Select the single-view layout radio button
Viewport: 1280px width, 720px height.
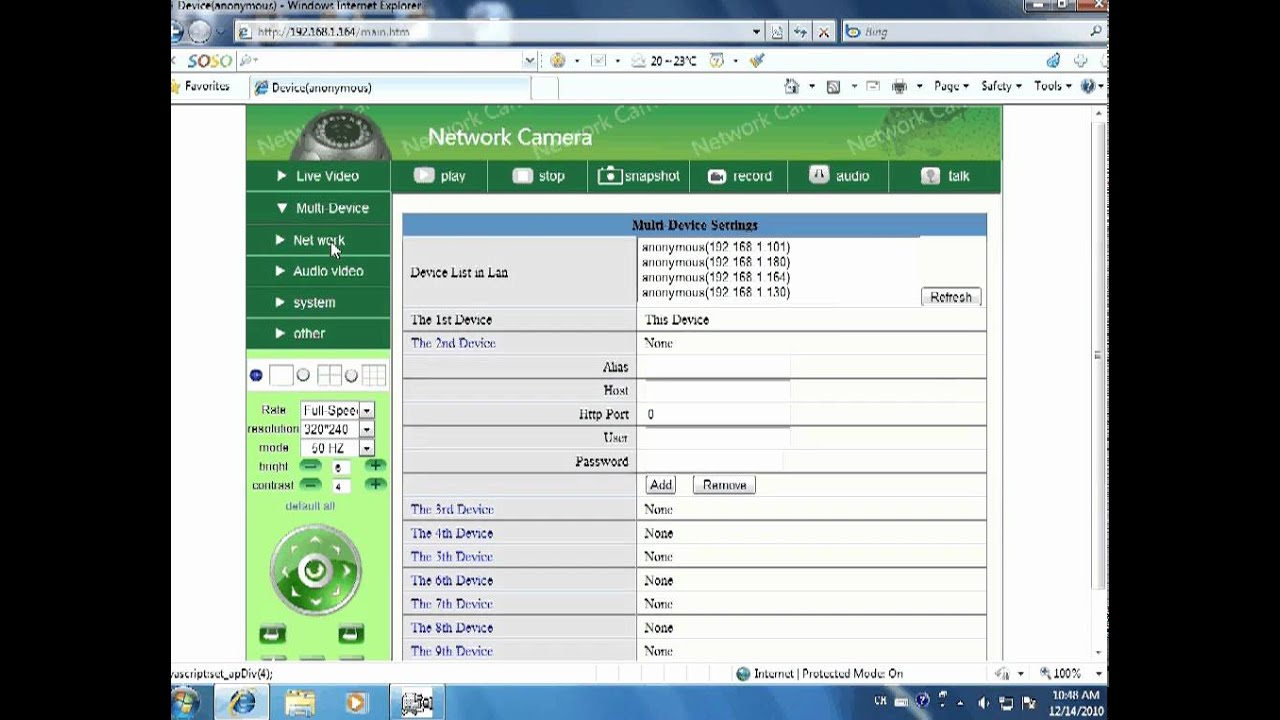point(256,376)
